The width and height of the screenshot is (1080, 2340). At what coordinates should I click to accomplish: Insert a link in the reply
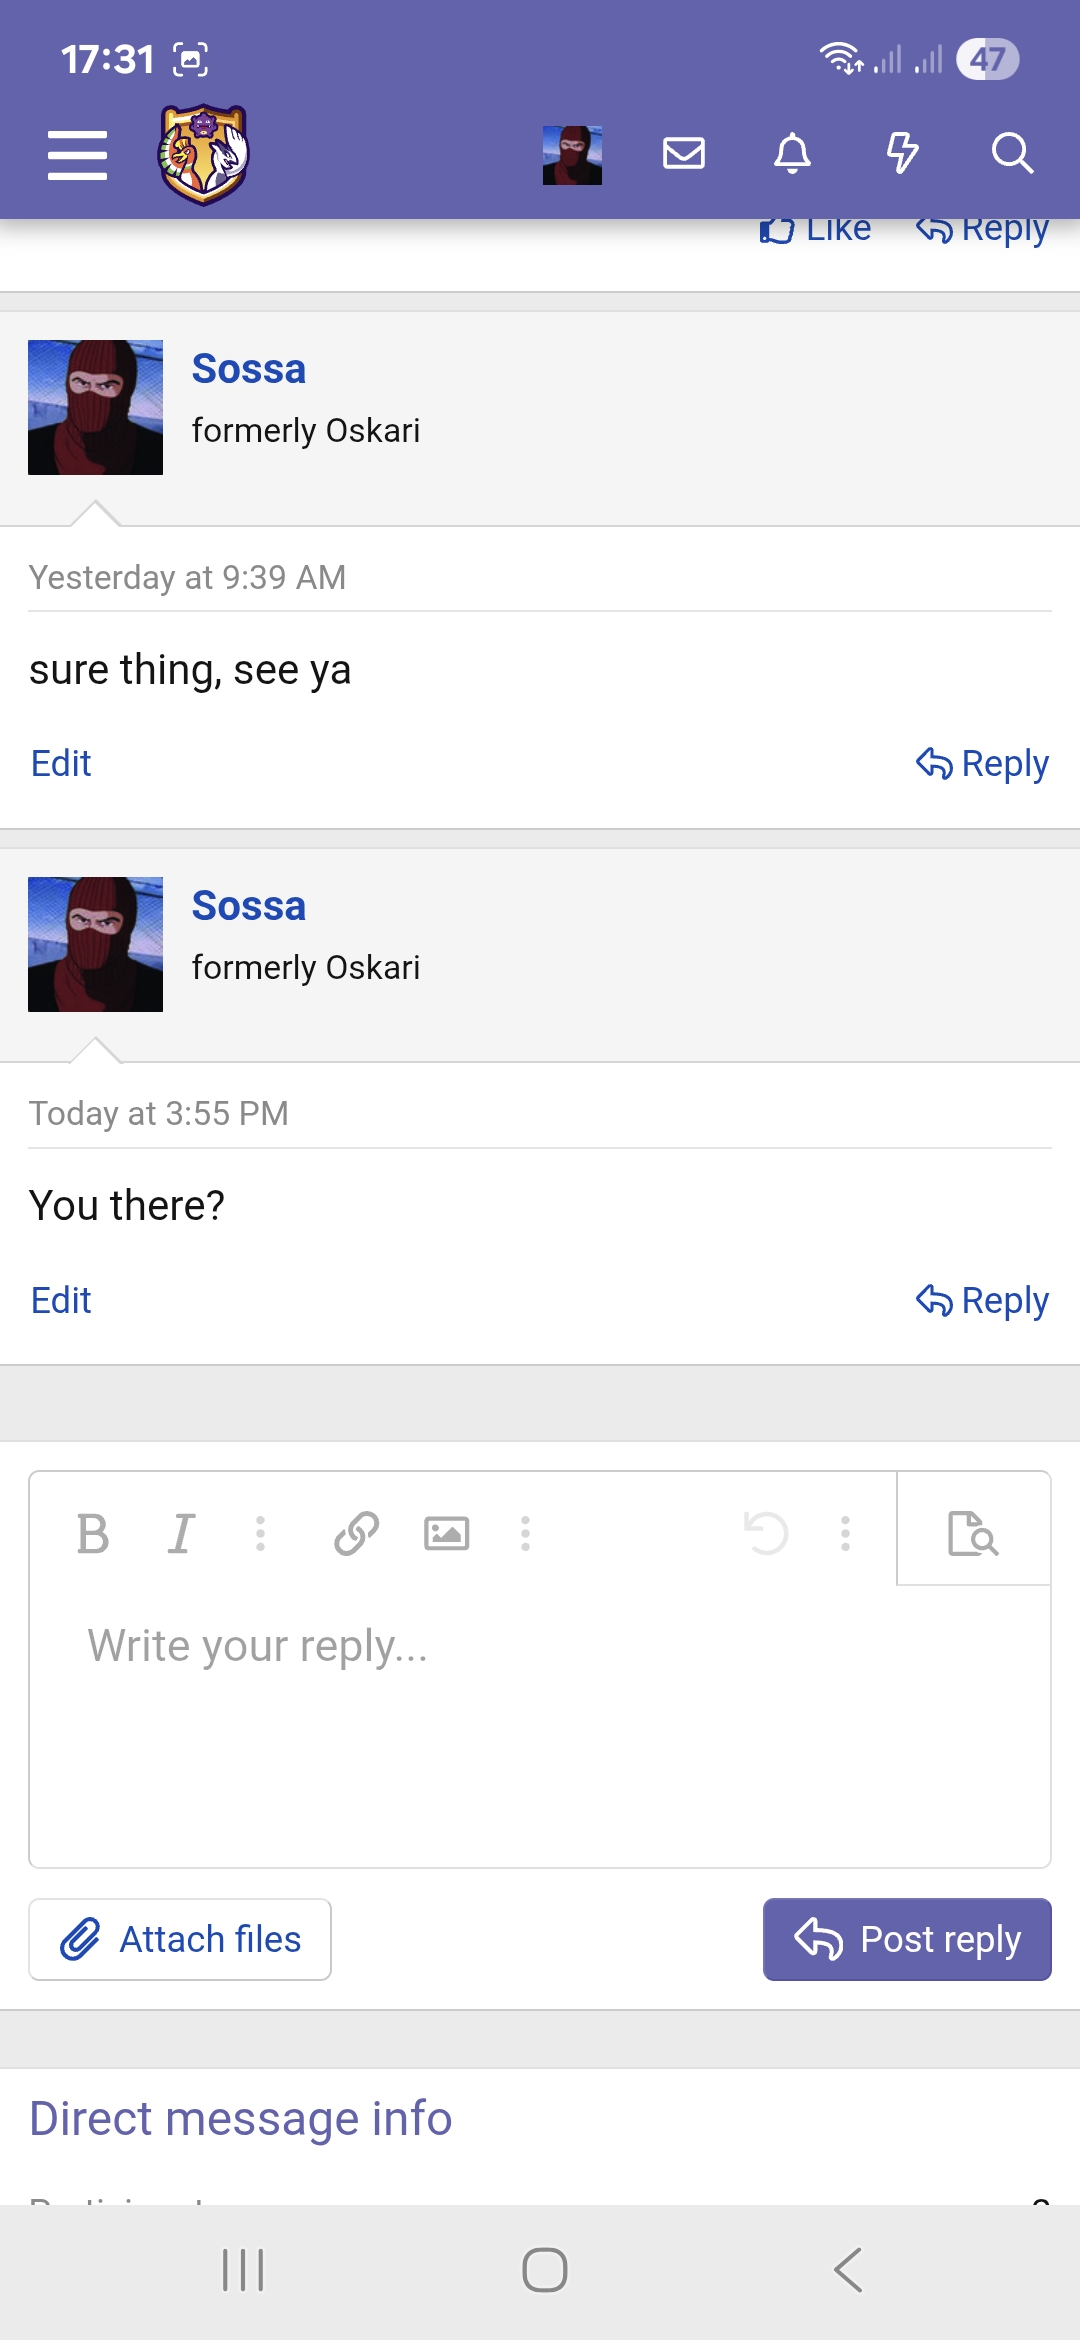pyautogui.click(x=356, y=1533)
